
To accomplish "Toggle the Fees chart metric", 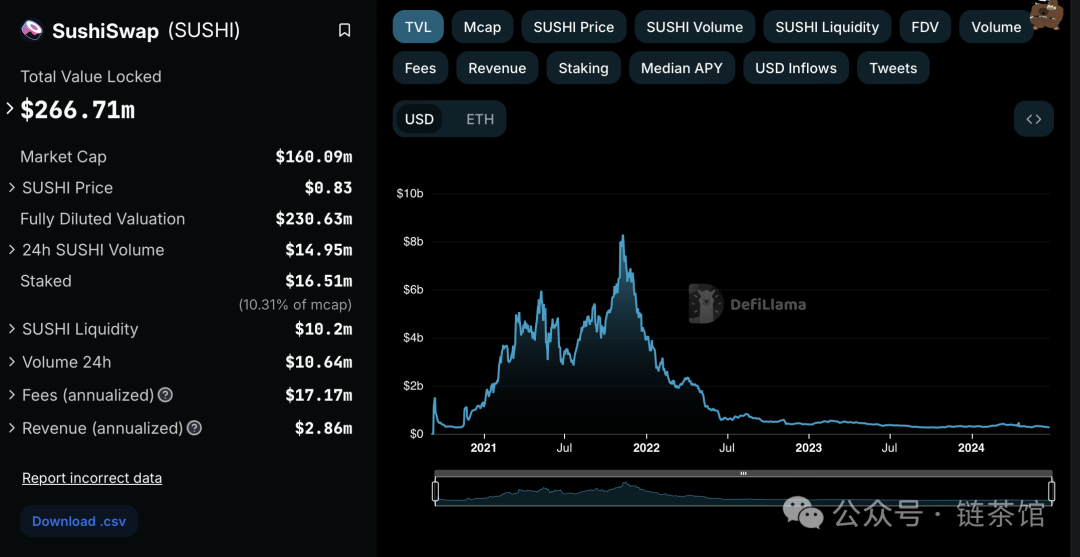I will click(420, 68).
